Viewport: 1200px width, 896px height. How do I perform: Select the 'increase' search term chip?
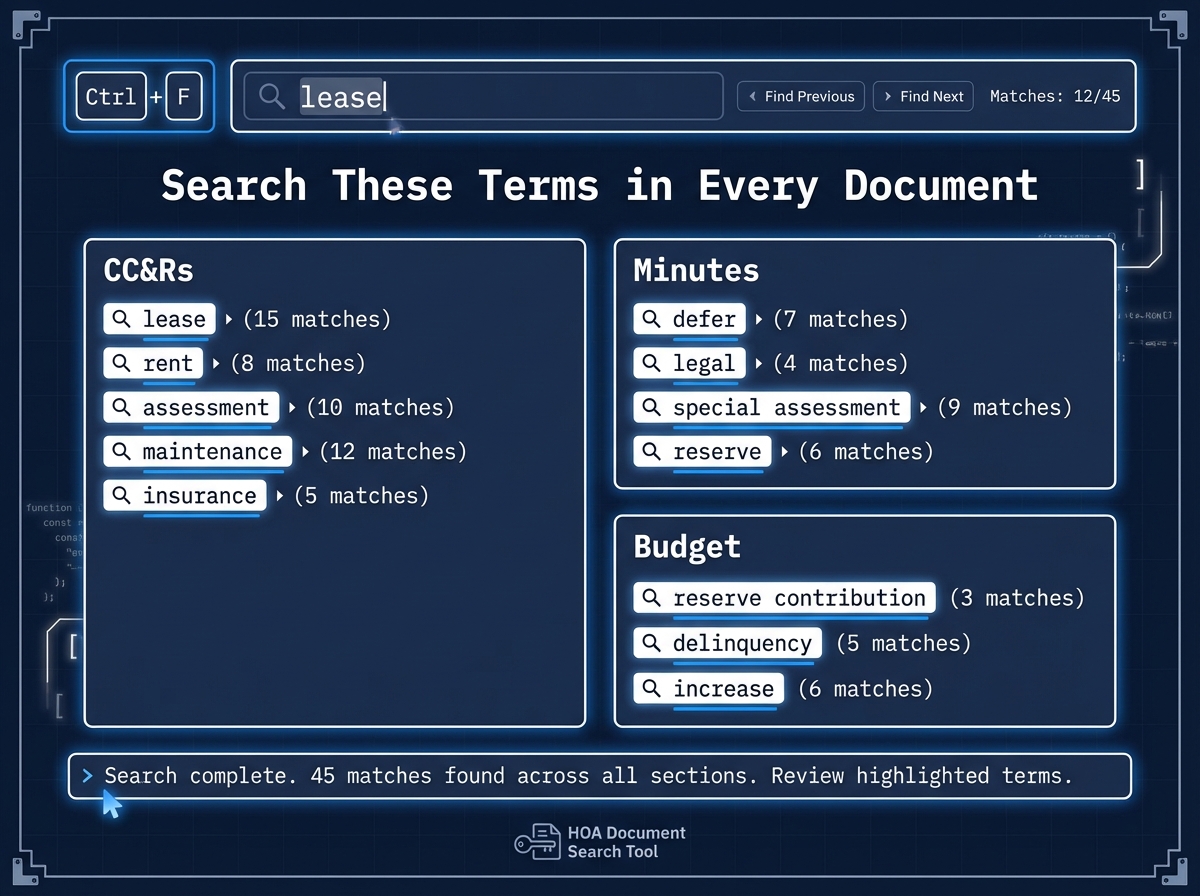coord(709,689)
